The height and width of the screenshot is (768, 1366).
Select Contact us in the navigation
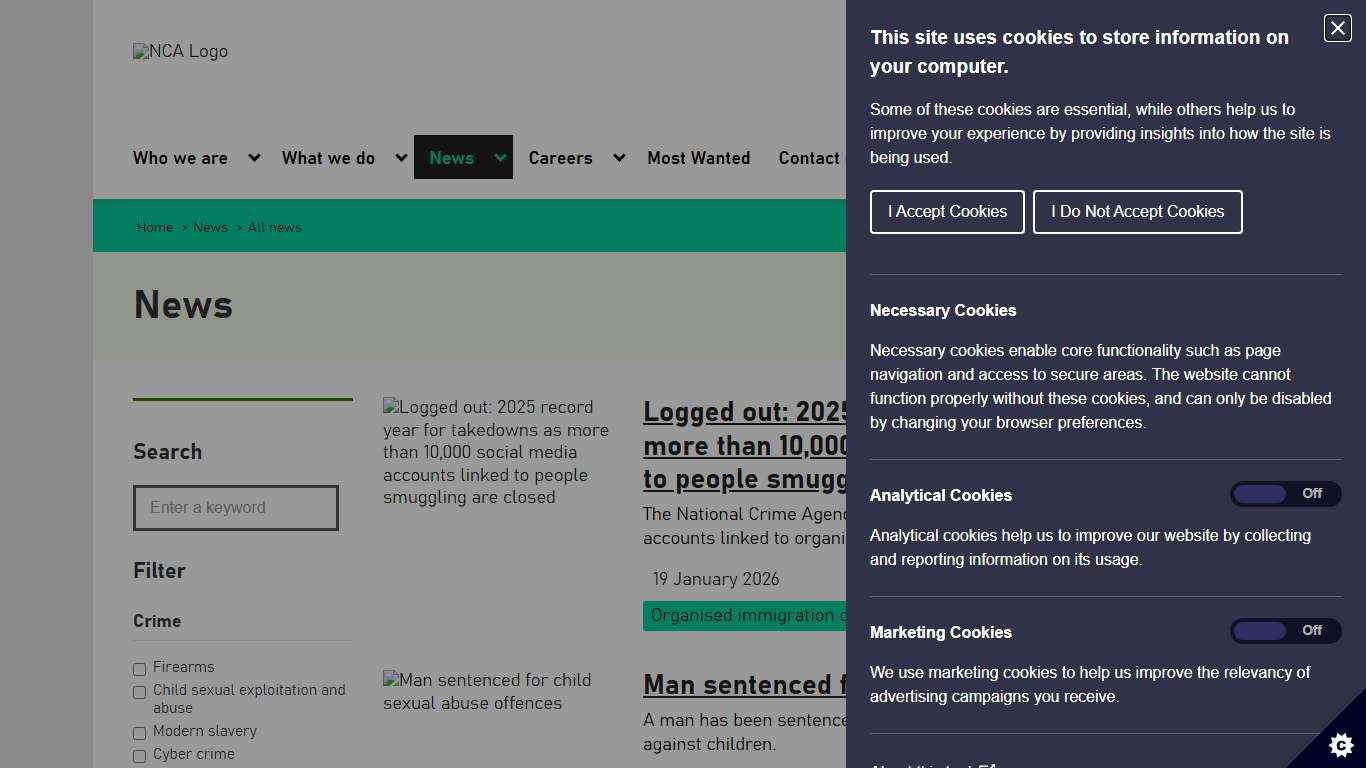(x=812, y=158)
